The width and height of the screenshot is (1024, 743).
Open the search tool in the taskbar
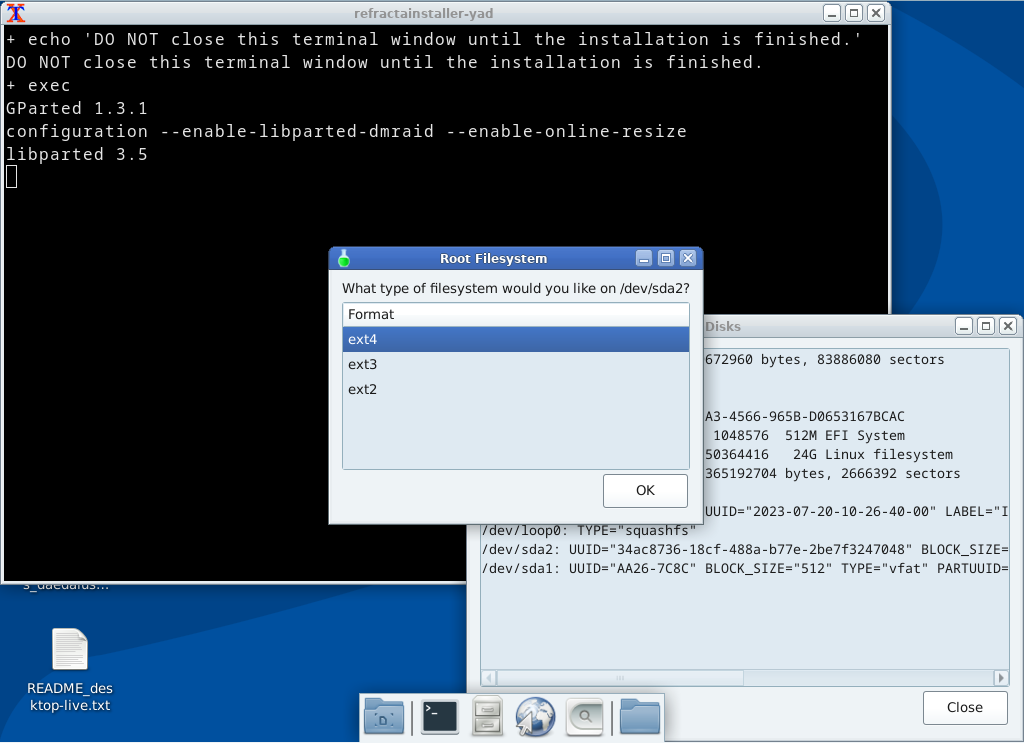(583, 716)
